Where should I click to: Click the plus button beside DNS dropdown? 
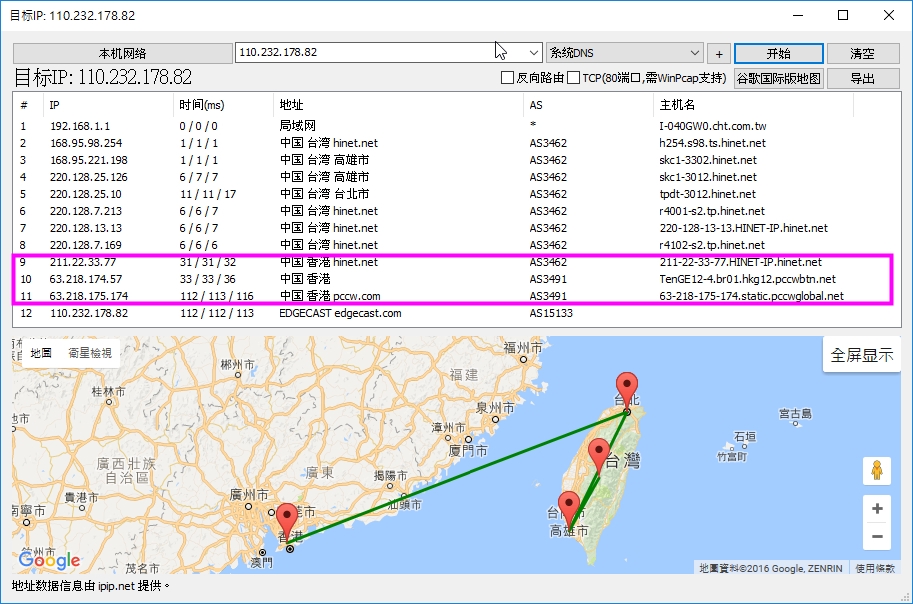coord(719,54)
